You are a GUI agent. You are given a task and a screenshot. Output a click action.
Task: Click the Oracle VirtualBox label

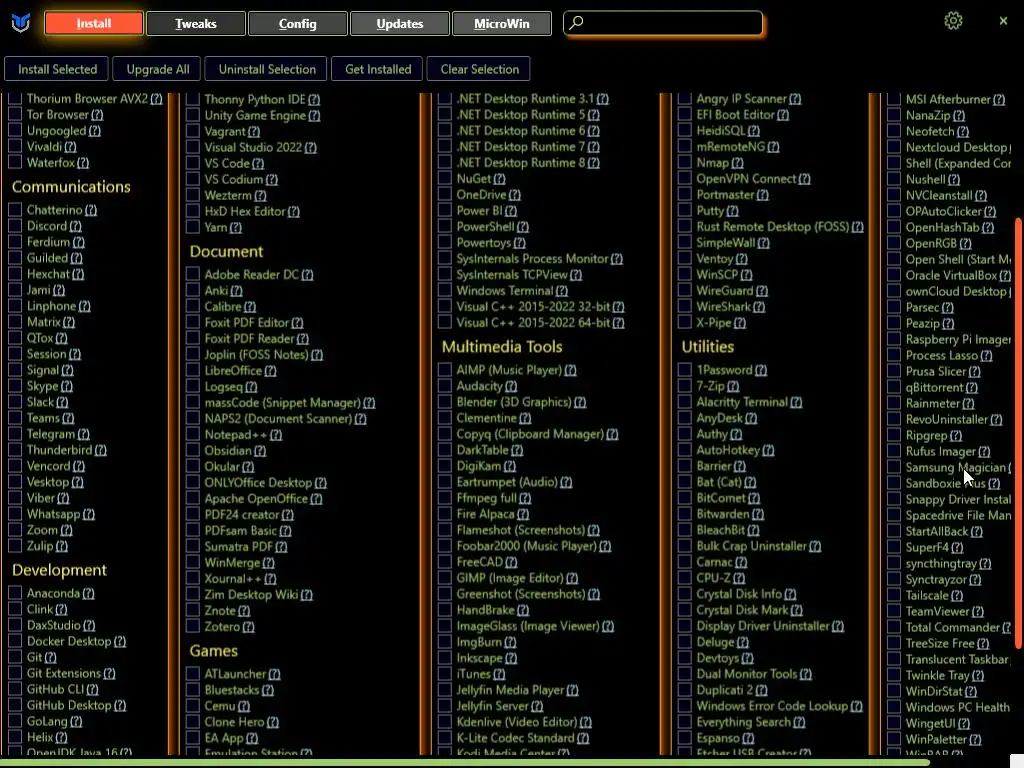tap(951, 276)
